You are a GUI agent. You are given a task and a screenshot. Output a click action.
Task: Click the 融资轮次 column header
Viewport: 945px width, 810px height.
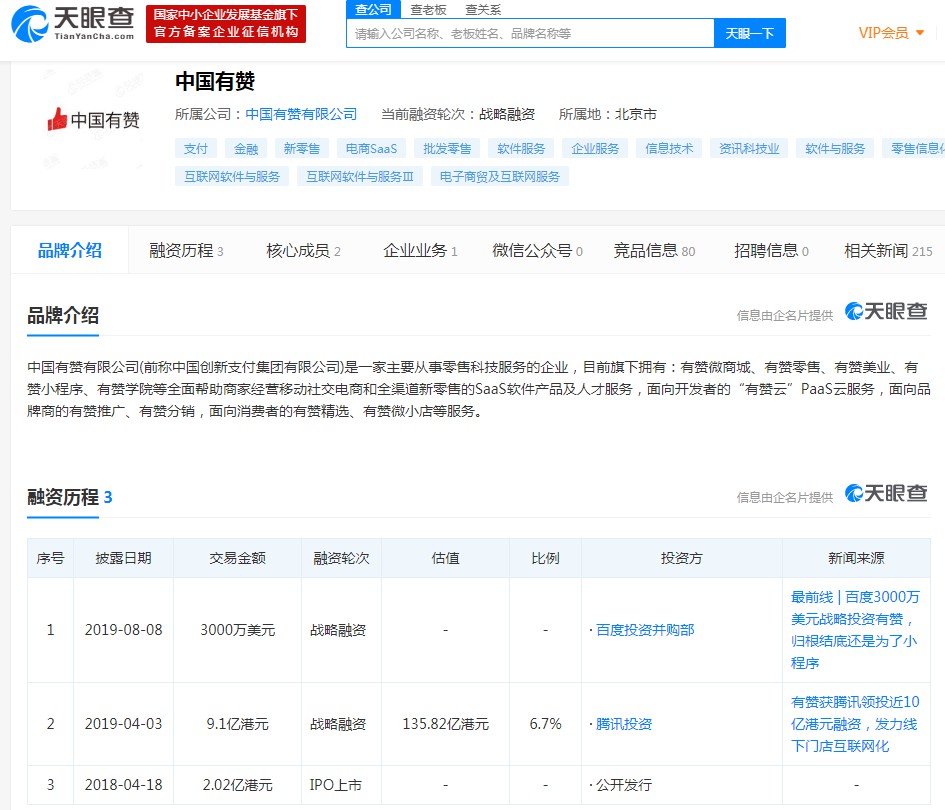point(341,558)
